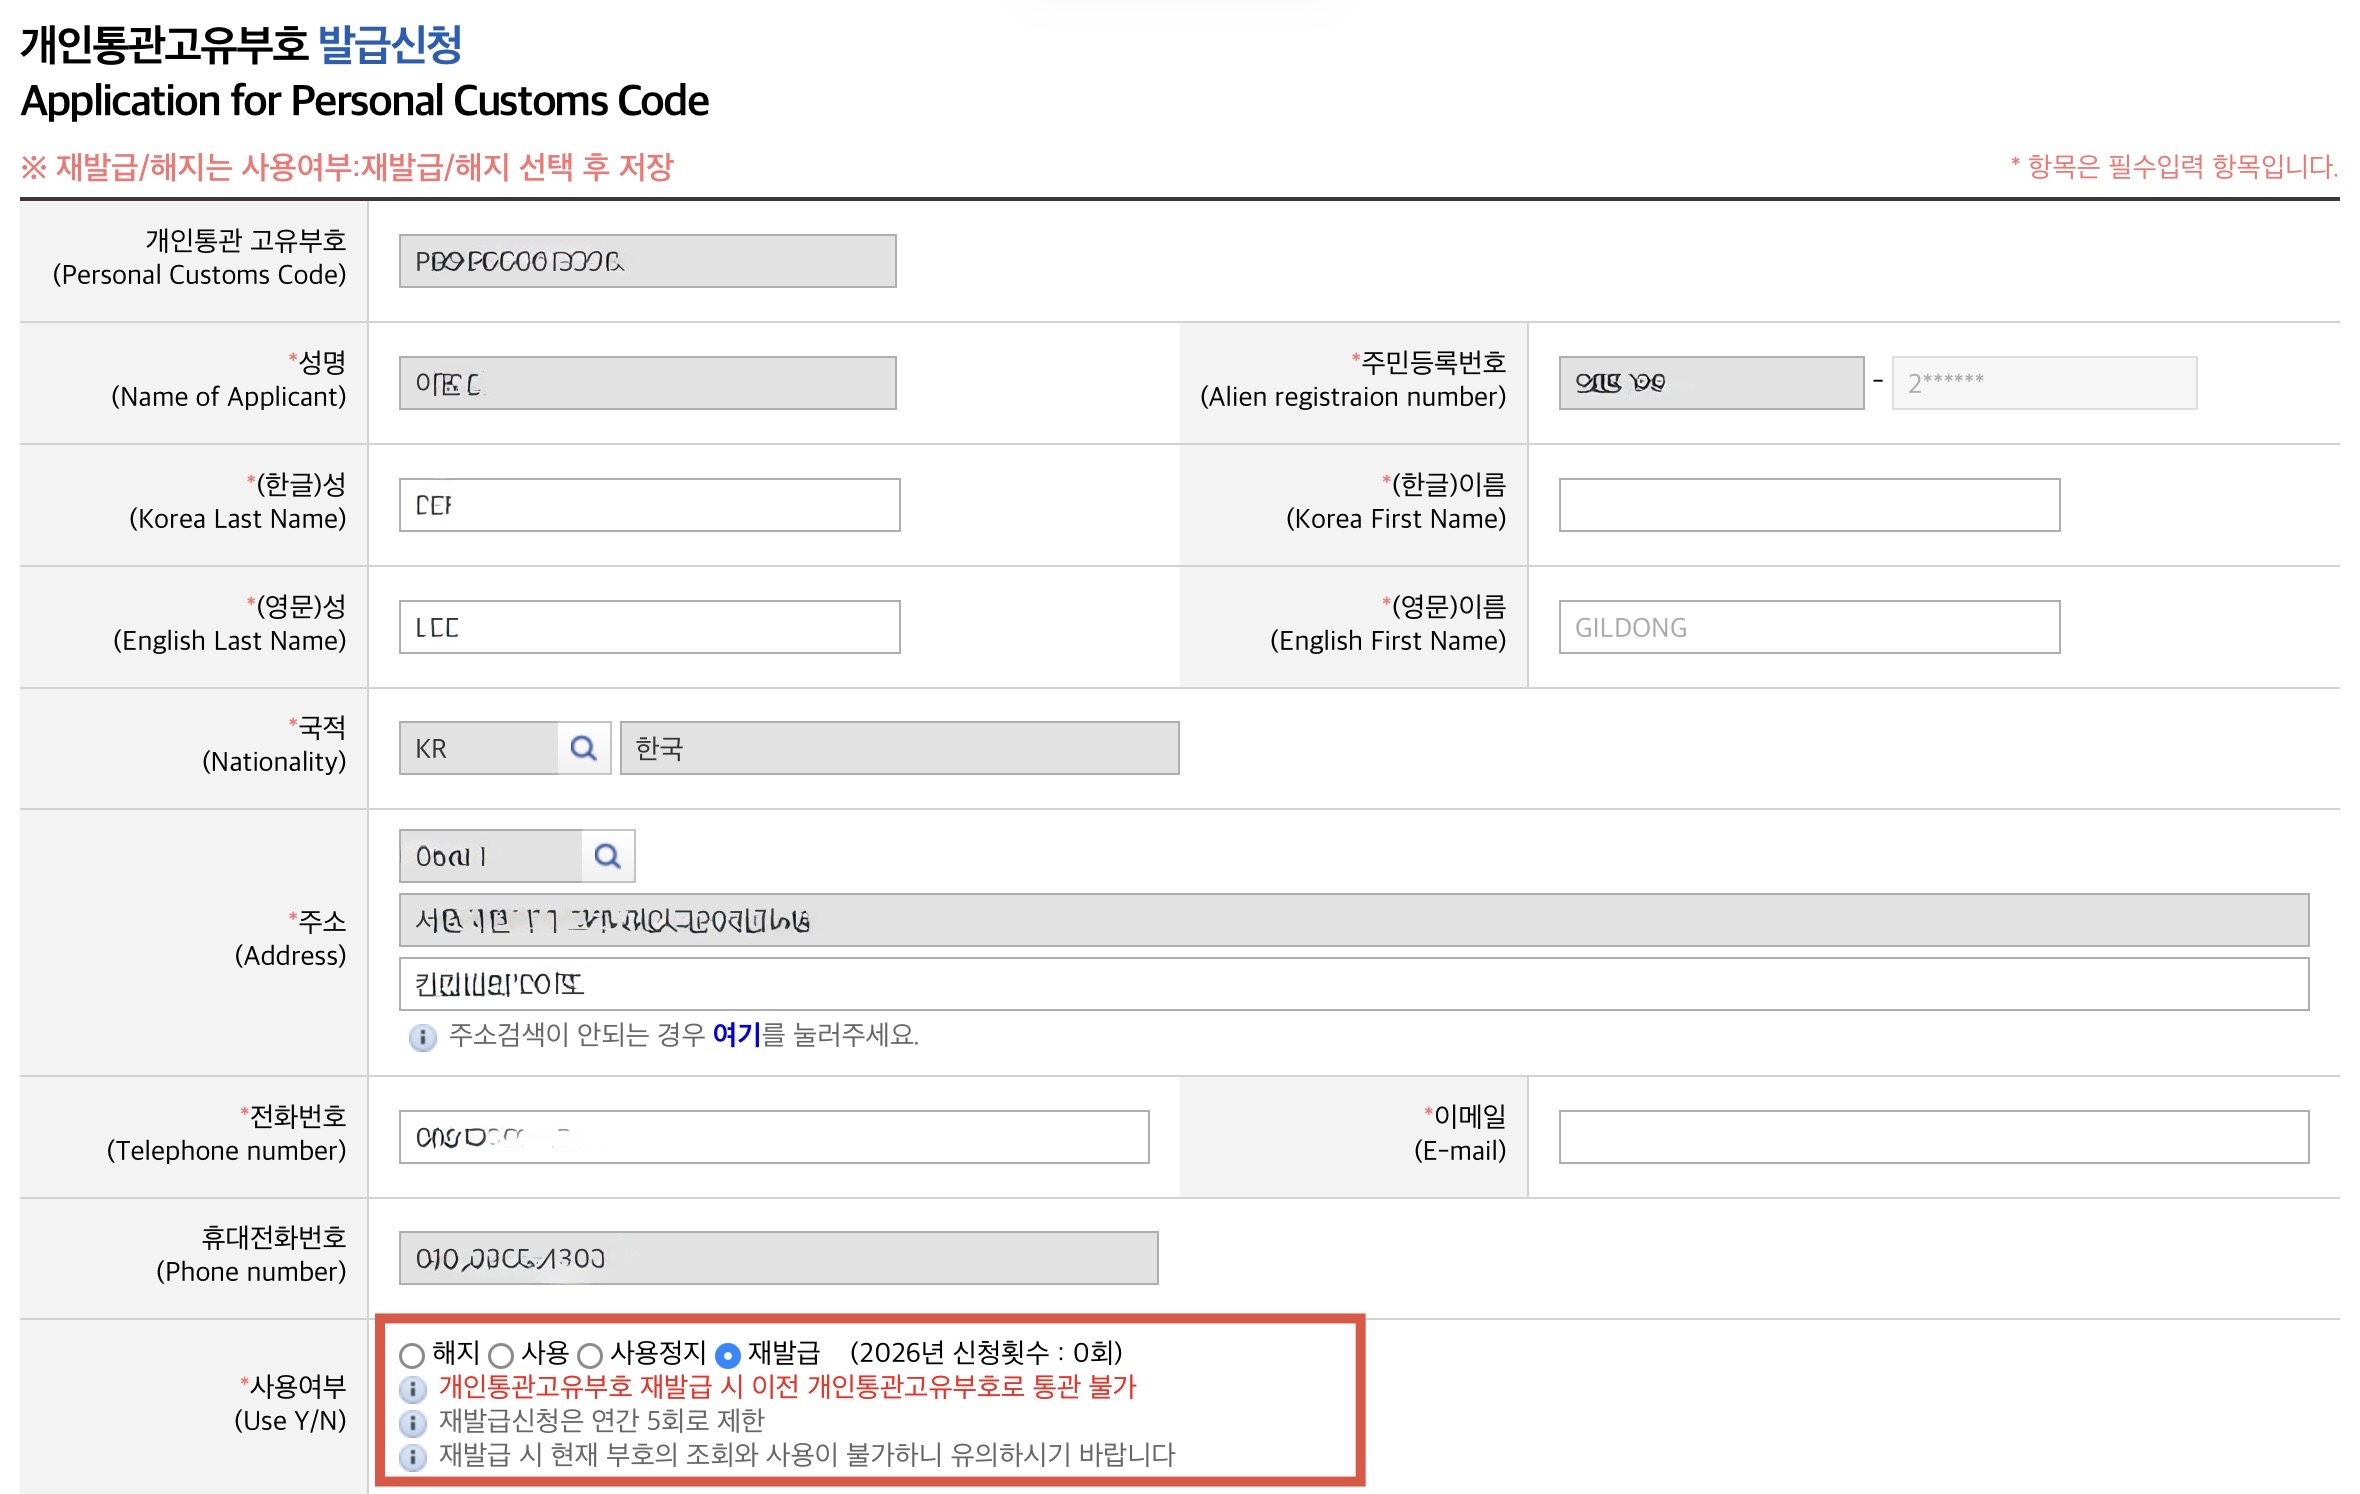This screenshot has width=2360, height=1494.
Task: Click the English First Name GILDONG field
Action: pos(1808,627)
